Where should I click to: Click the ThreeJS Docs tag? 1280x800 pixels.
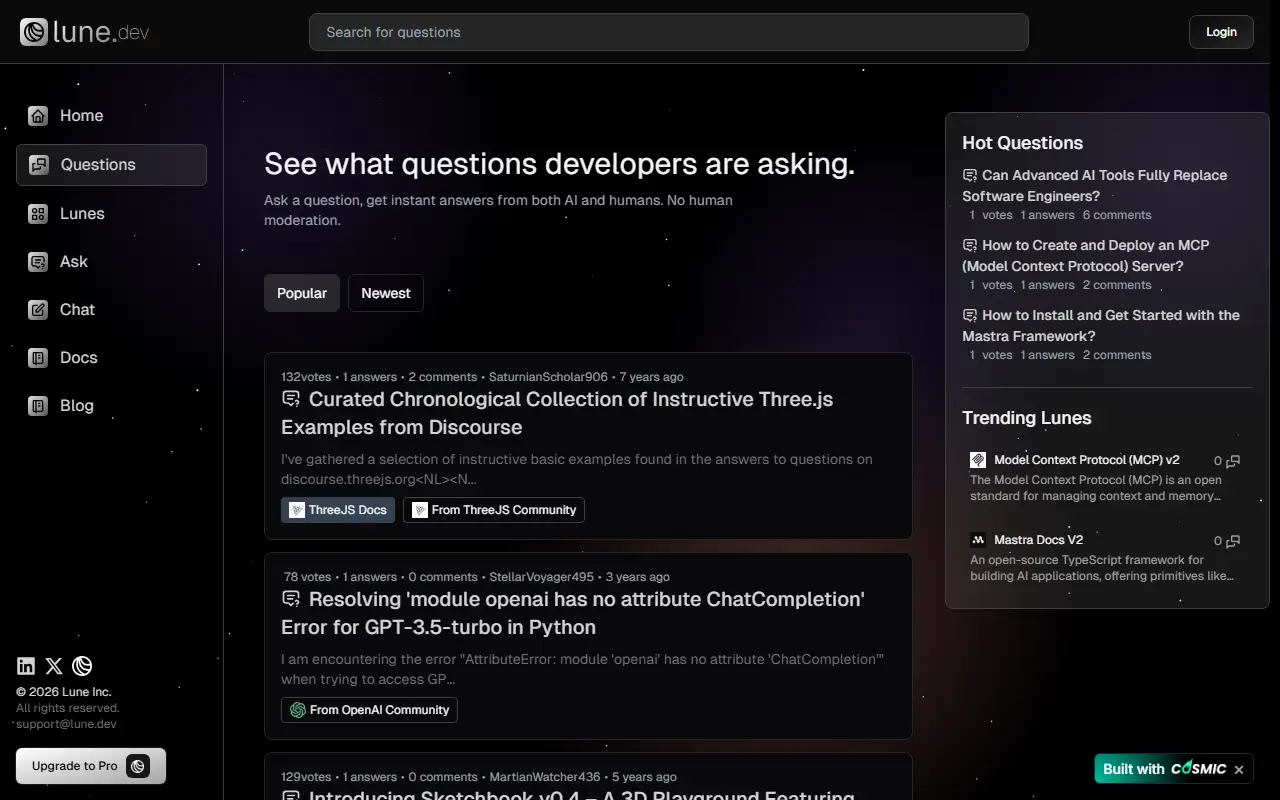coord(338,510)
